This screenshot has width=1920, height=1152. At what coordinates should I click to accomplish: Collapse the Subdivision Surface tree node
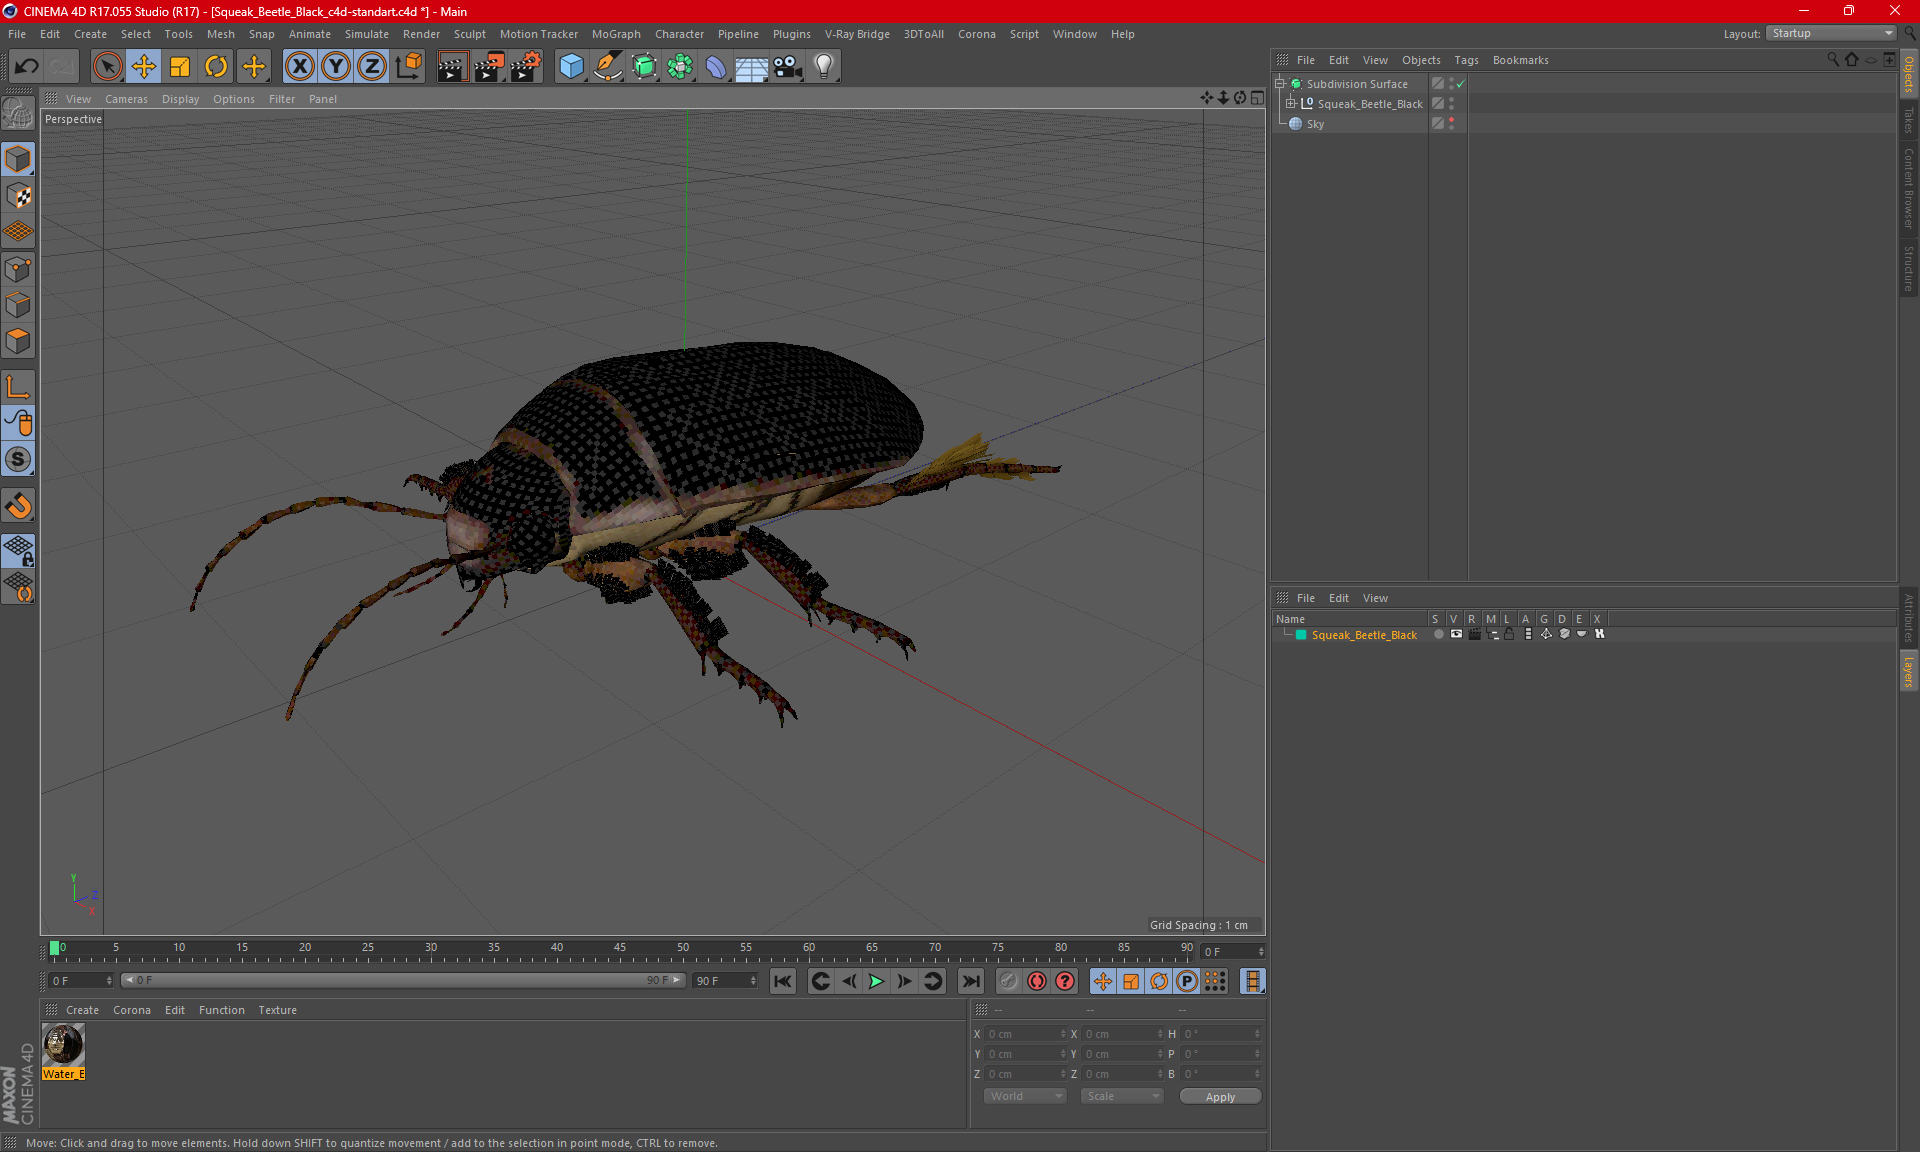pos(1280,84)
